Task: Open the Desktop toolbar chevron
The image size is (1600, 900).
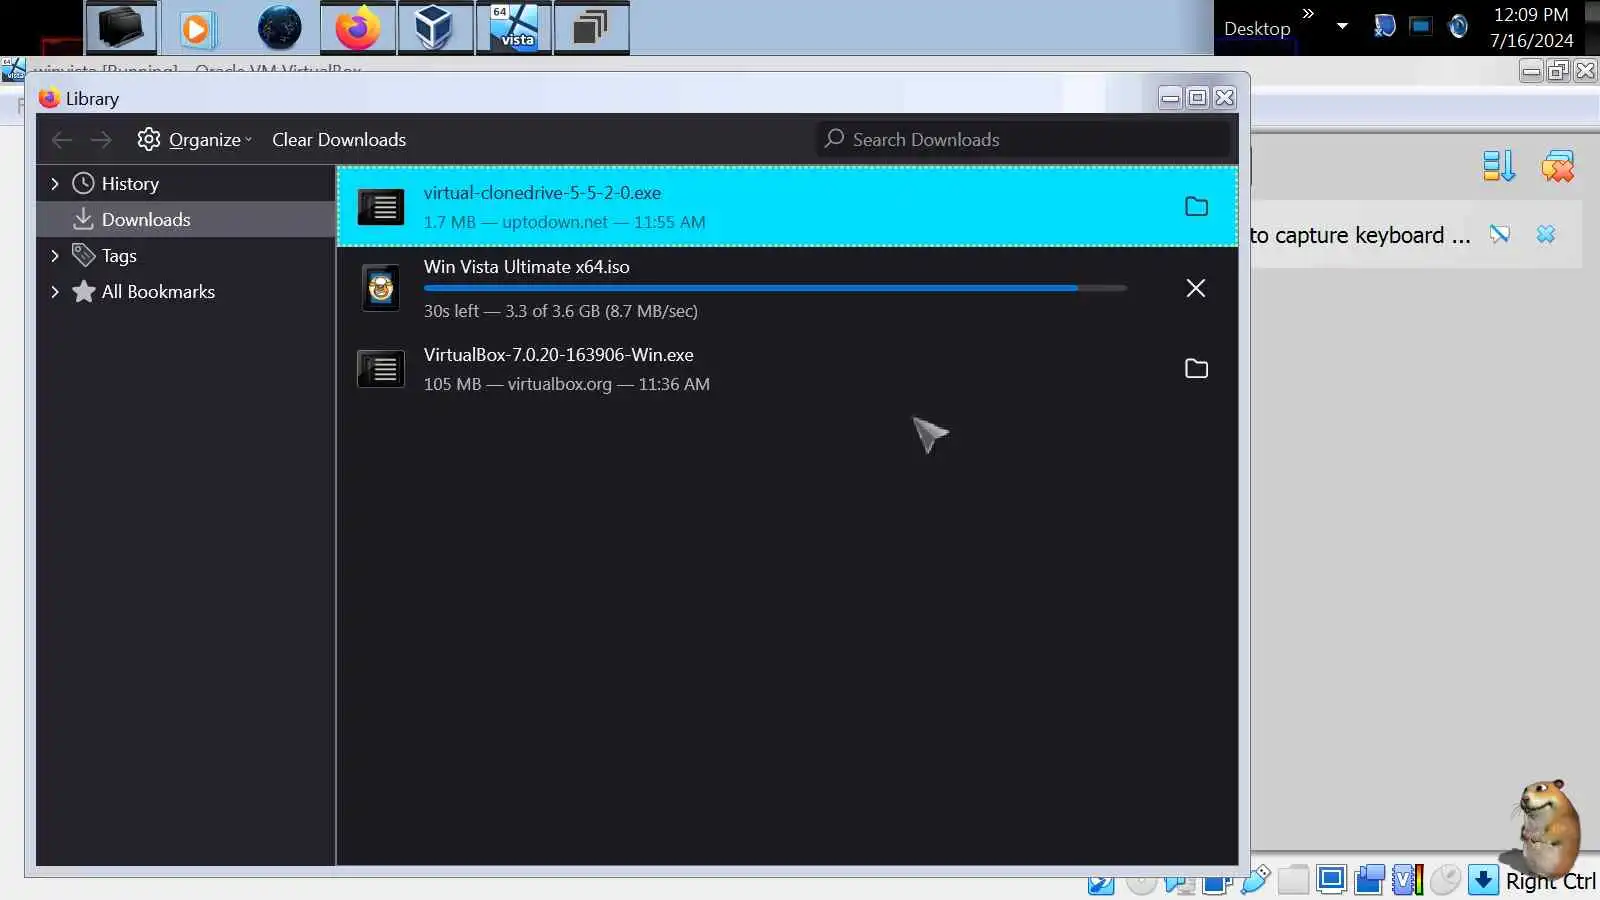Action: (1307, 14)
